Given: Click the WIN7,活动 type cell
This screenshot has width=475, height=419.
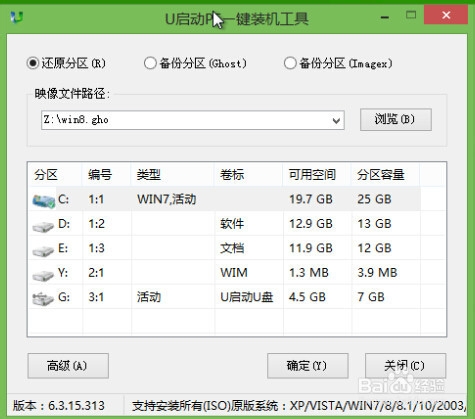Looking at the screenshot, I should [x=167, y=199].
